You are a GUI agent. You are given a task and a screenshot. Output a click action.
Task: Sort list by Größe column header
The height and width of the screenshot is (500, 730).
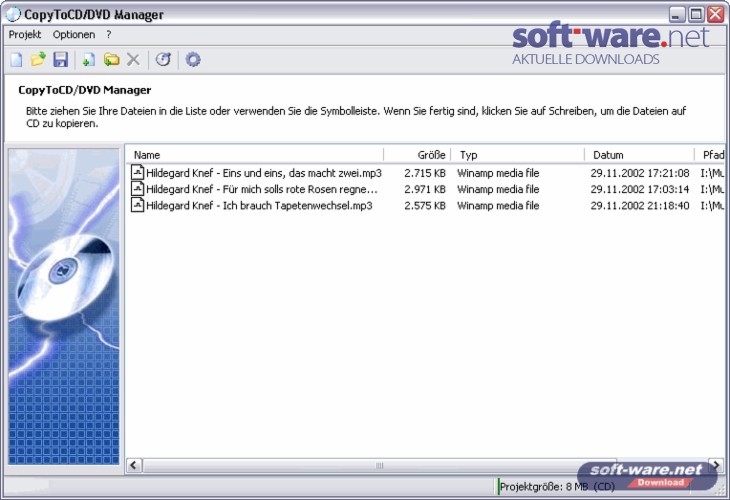[417, 155]
